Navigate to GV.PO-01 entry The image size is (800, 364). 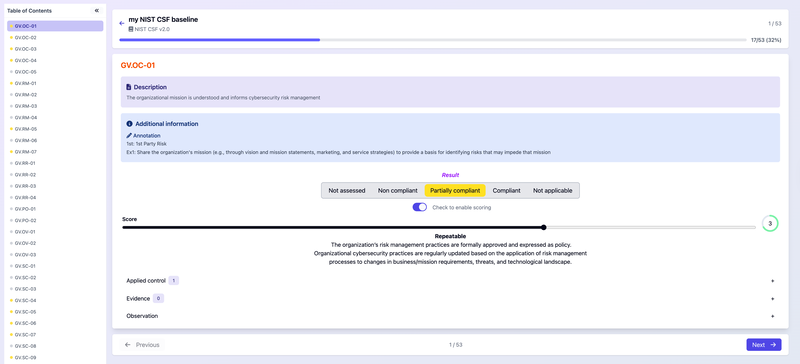(26, 209)
